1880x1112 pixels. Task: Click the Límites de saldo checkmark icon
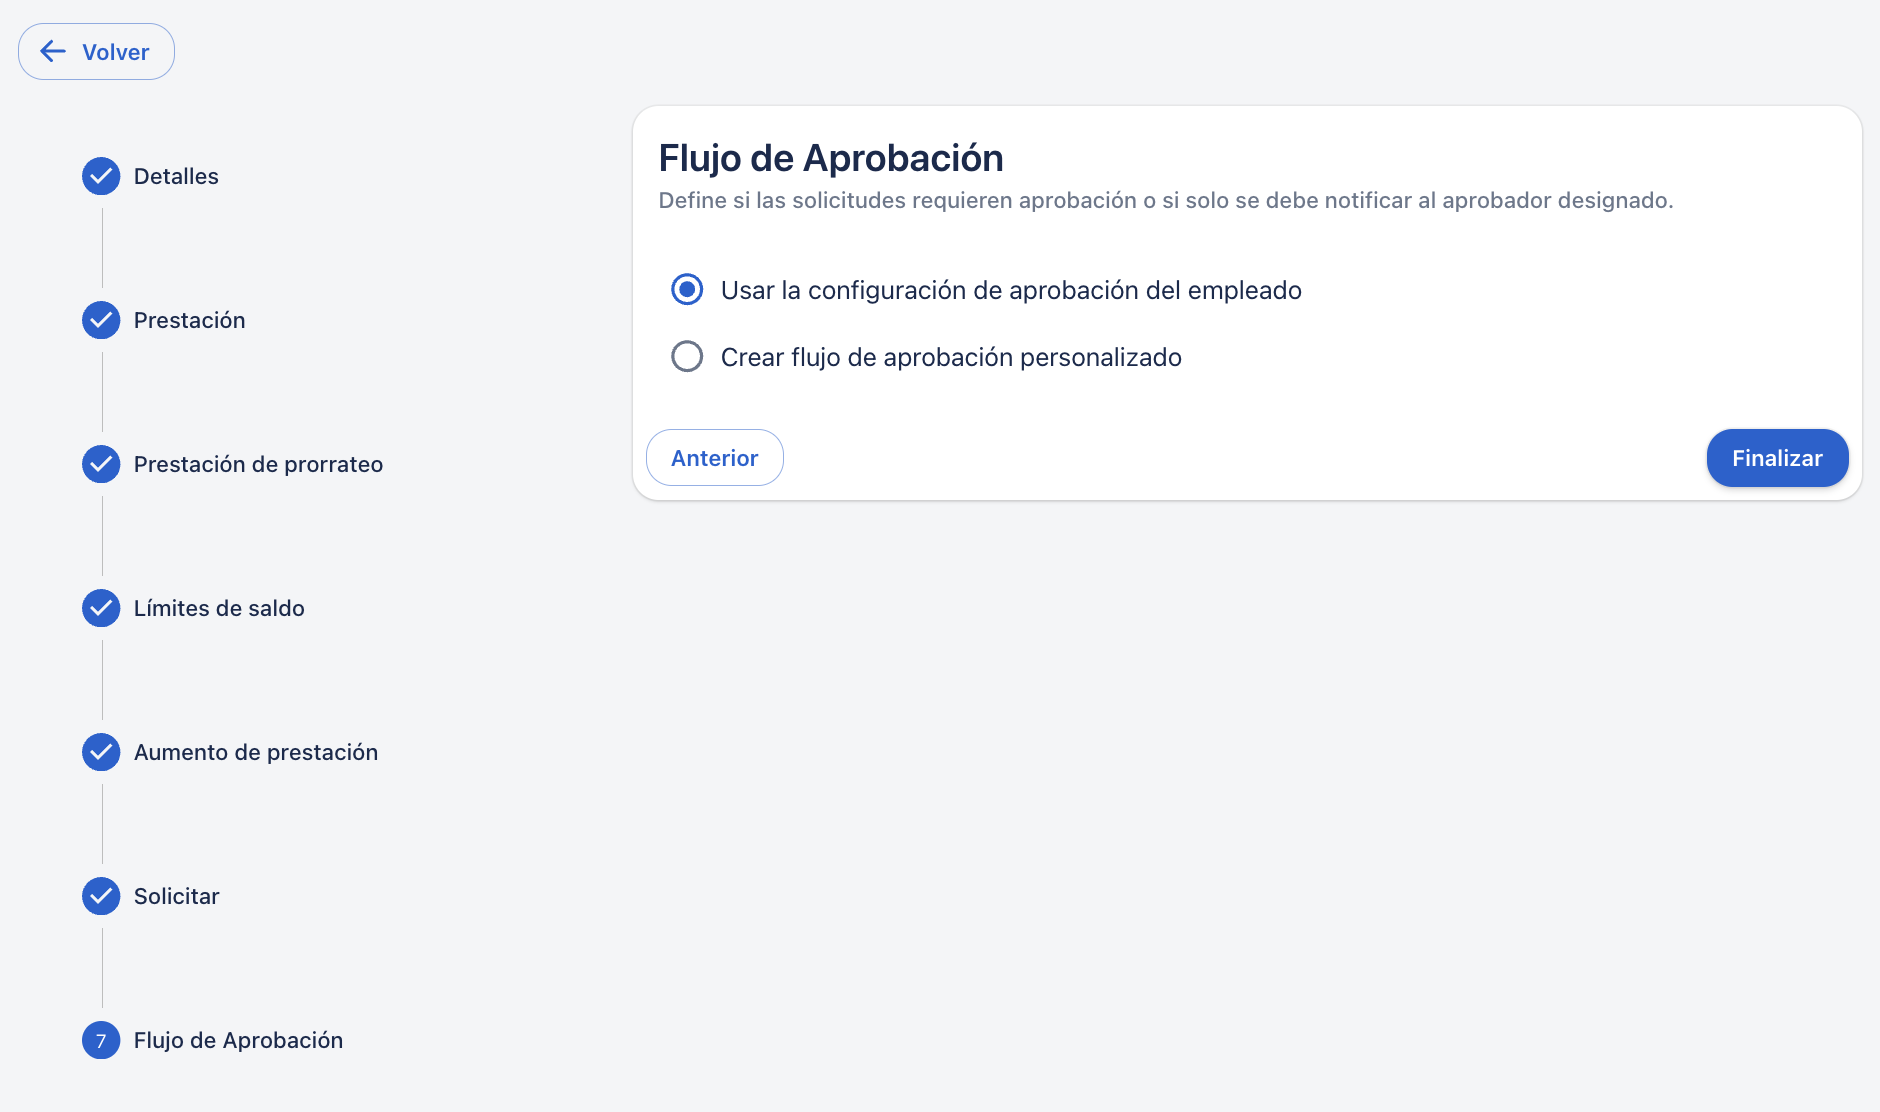[101, 608]
